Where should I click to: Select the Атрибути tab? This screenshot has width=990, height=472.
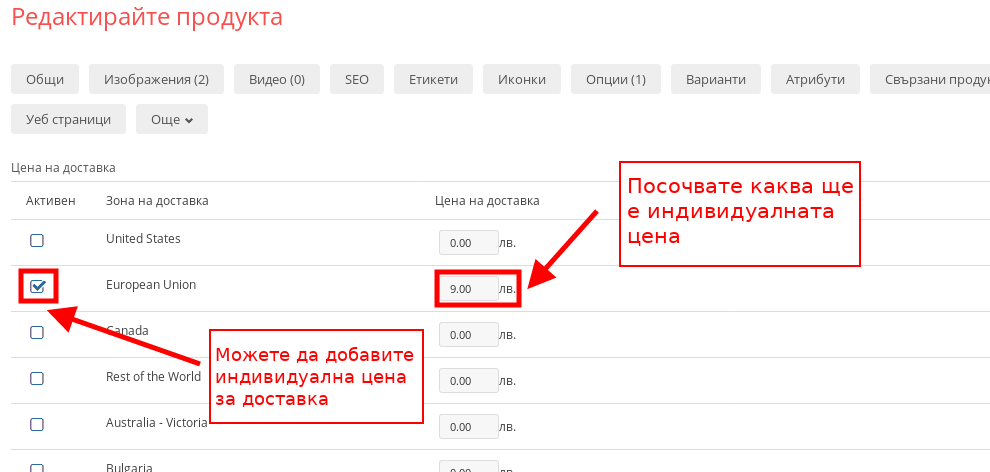[815, 79]
